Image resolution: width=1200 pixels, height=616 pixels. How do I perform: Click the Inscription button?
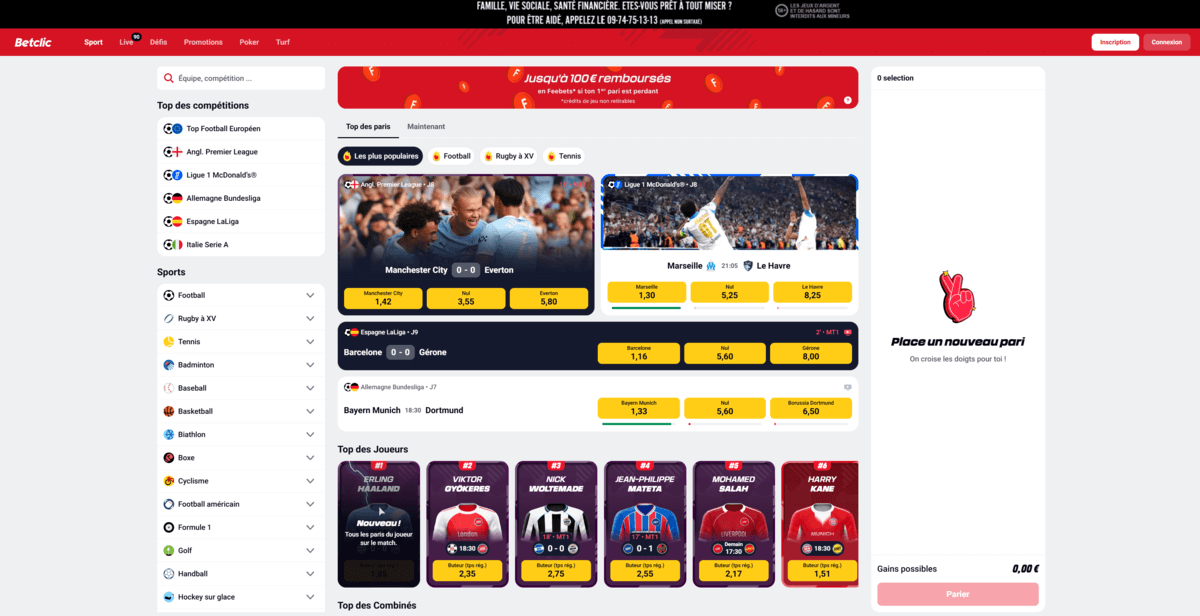(1115, 42)
